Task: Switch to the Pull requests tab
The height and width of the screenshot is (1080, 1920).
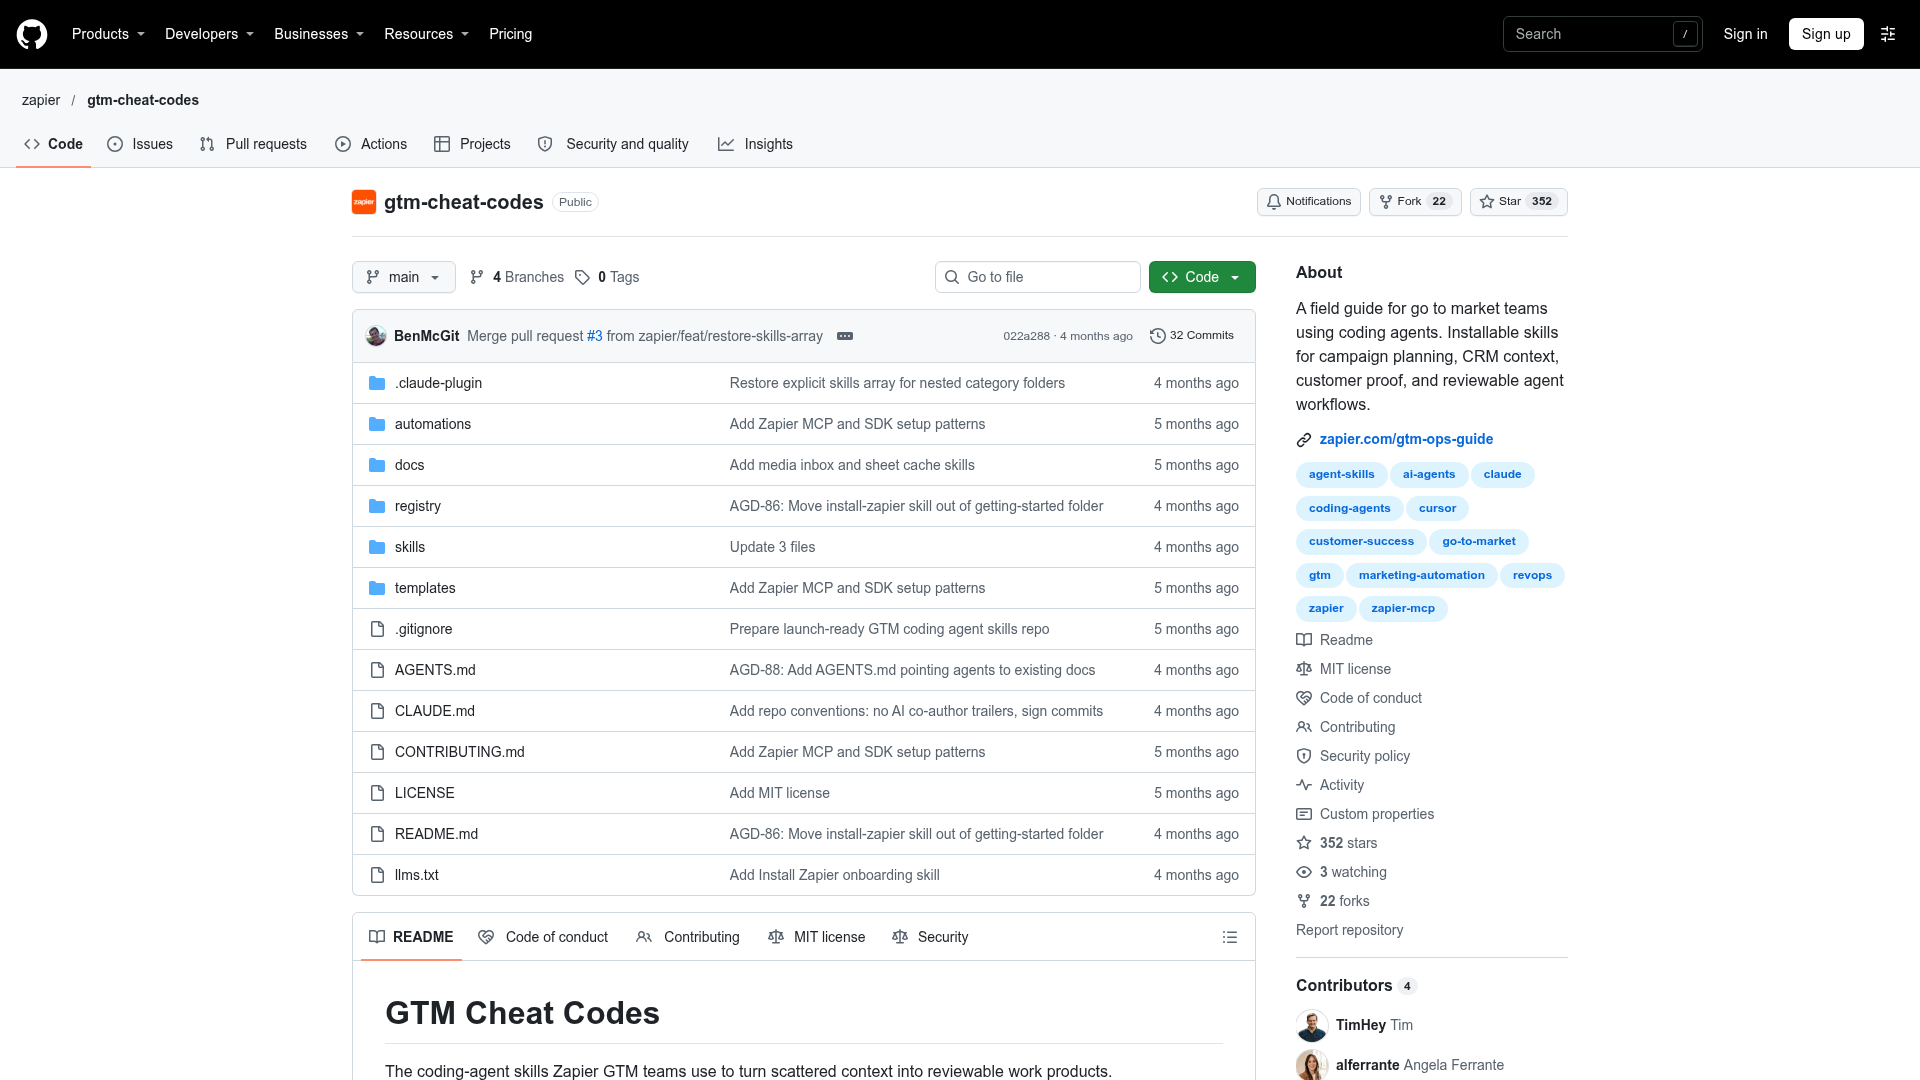Action: tap(254, 144)
